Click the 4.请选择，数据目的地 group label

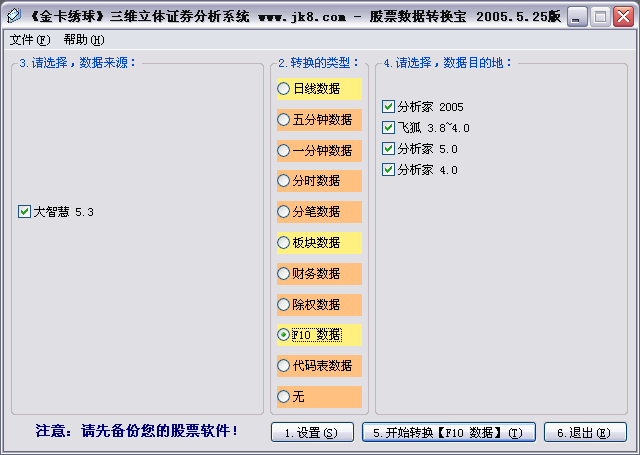447,63
